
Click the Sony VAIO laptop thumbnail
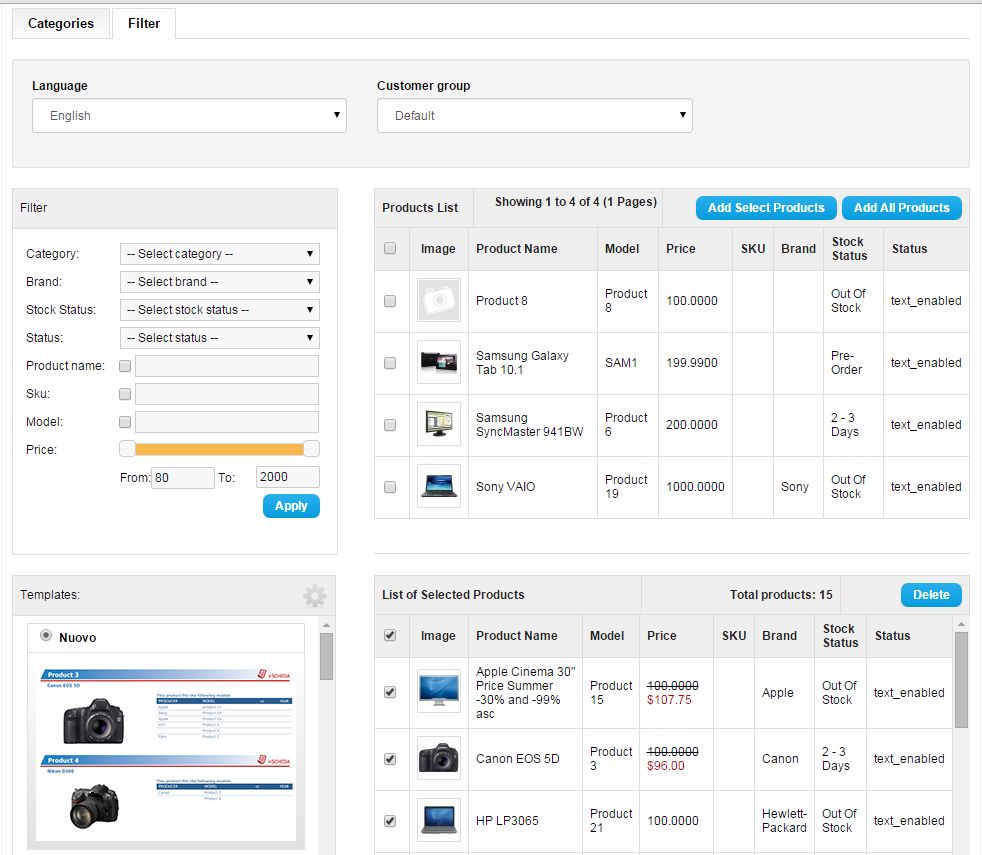(439, 486)
